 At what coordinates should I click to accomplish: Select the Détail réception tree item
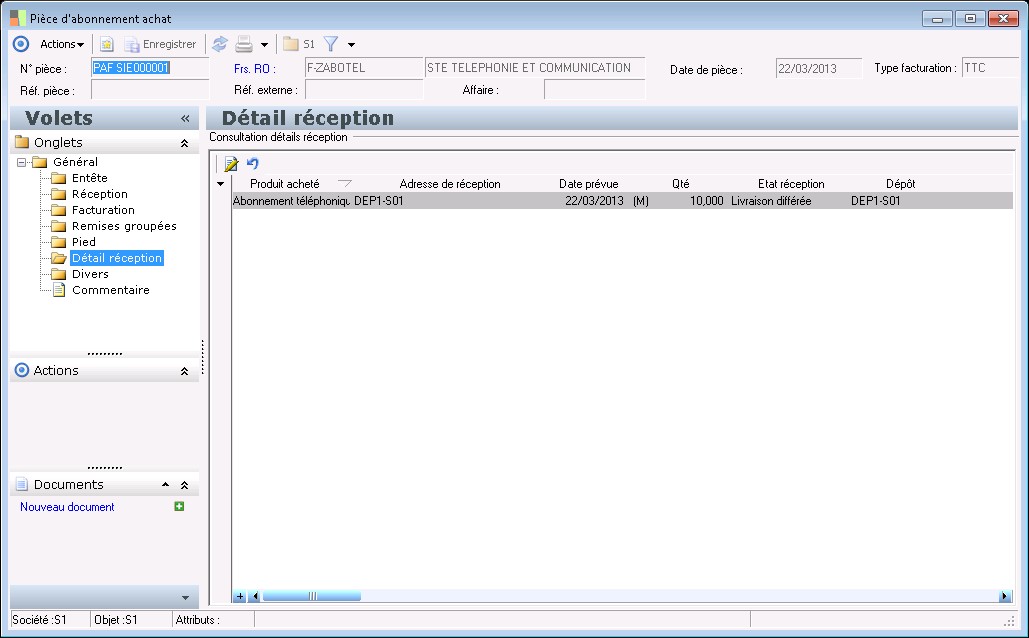click(117, 258)
